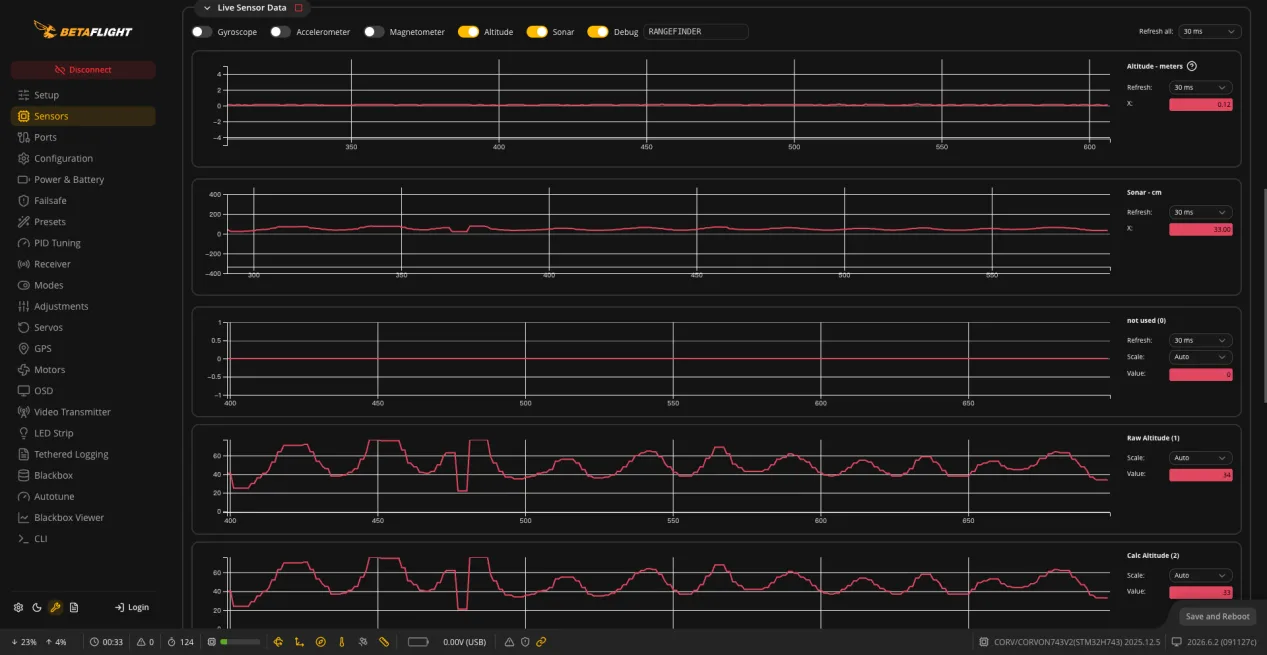Open the Setup tab

point(83,95)
